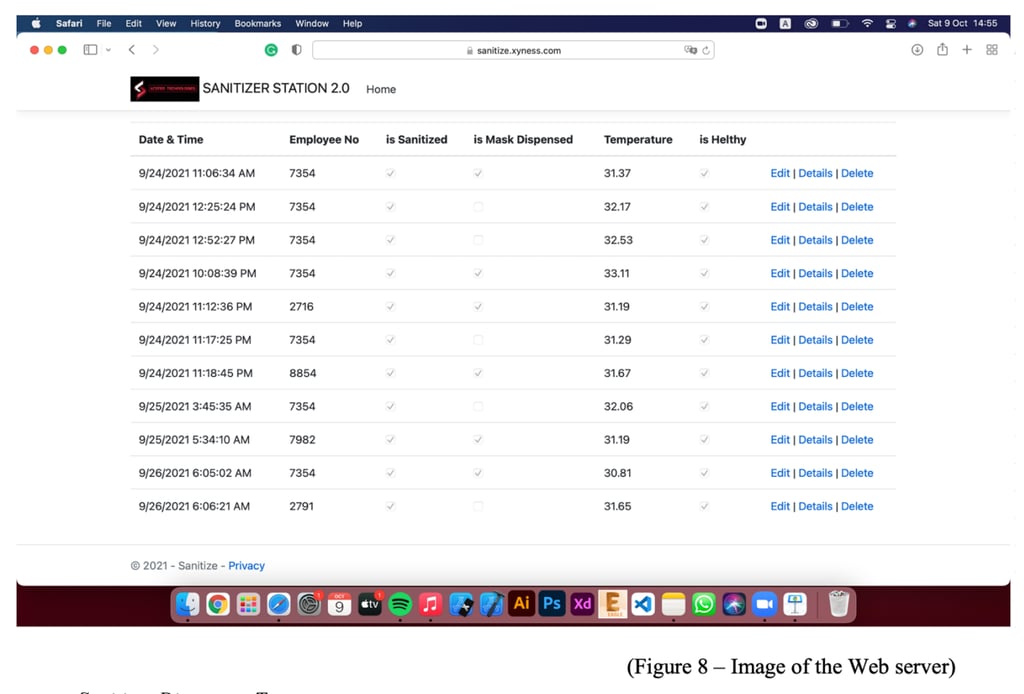Click the Safari back arrow
This screenshot has width=1024, height=694.
tap(132, 50)
